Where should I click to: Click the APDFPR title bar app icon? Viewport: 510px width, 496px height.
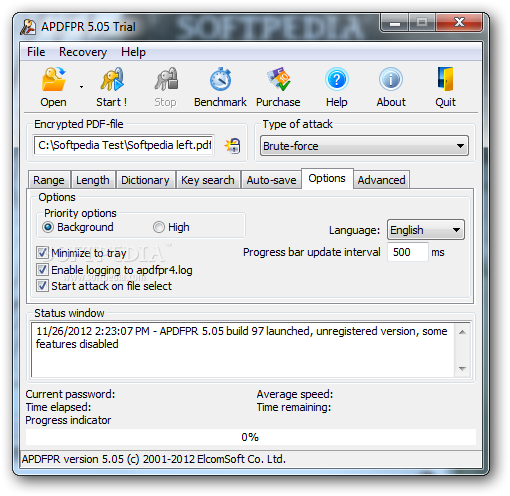pos(28,27)
